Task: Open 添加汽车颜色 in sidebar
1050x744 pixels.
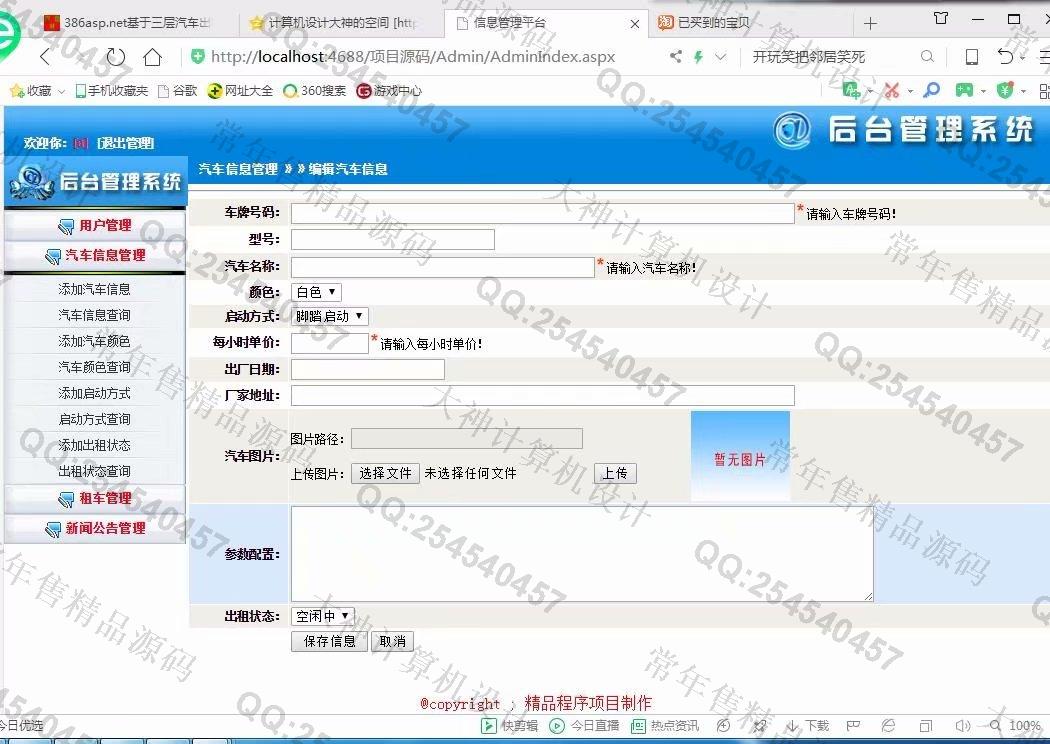Action: (94, 342)
